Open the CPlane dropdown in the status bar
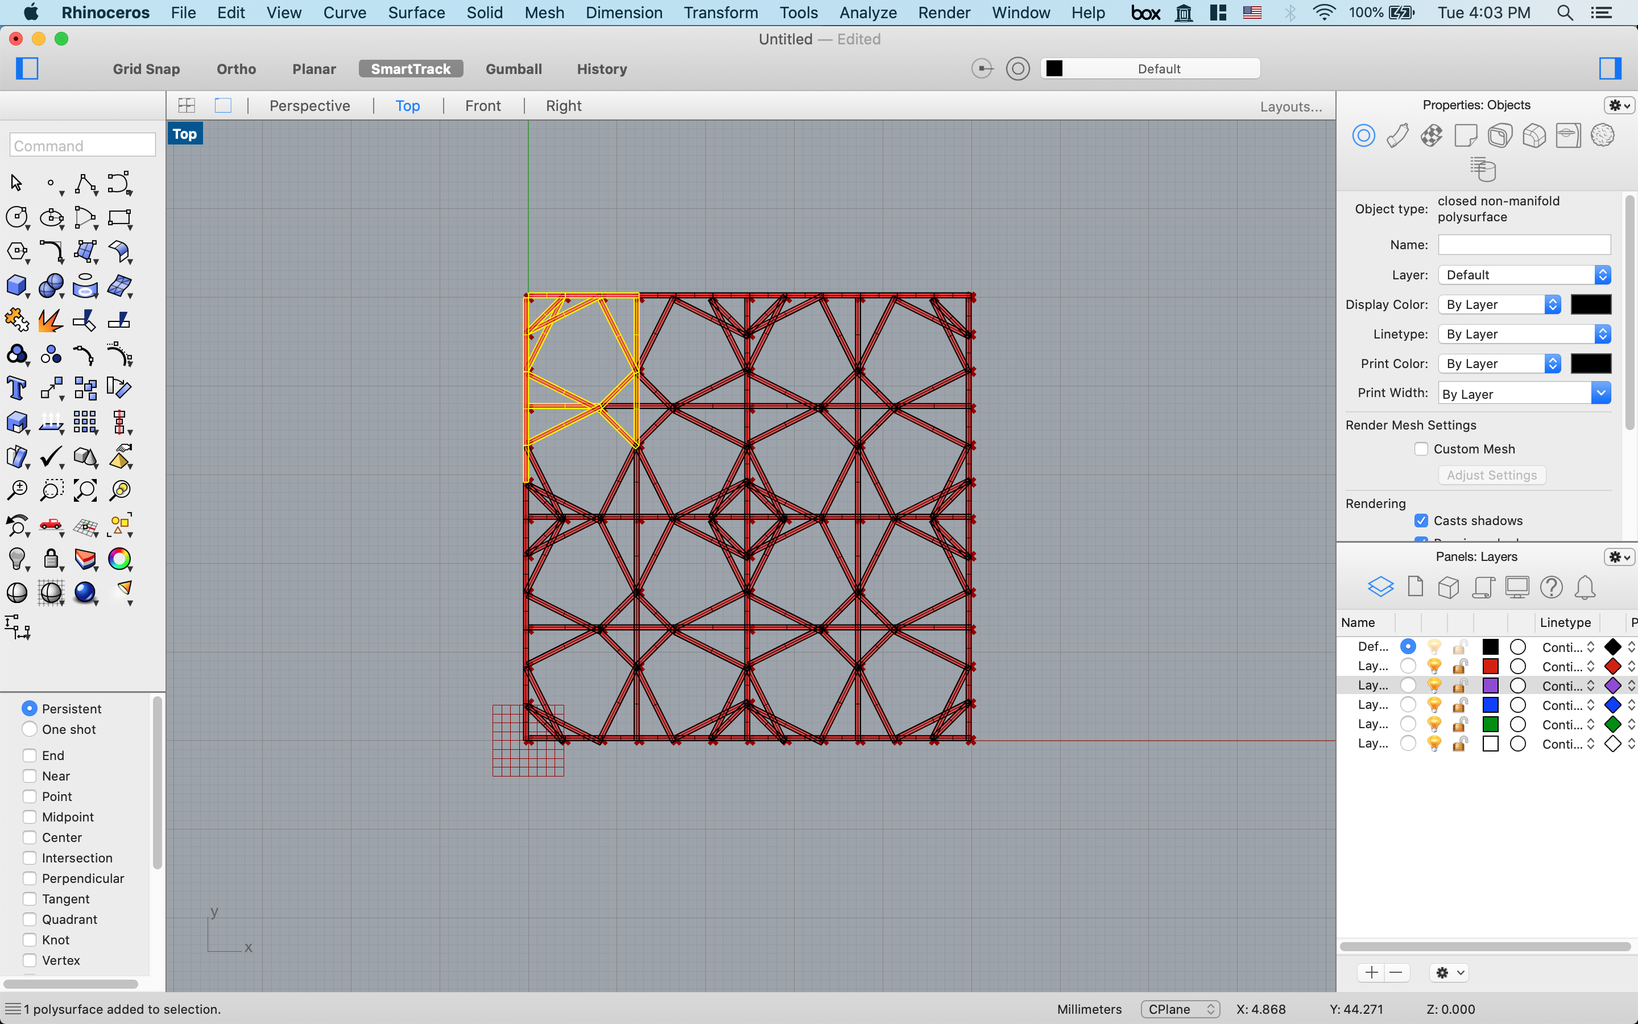 [x=1180, y=1009]
